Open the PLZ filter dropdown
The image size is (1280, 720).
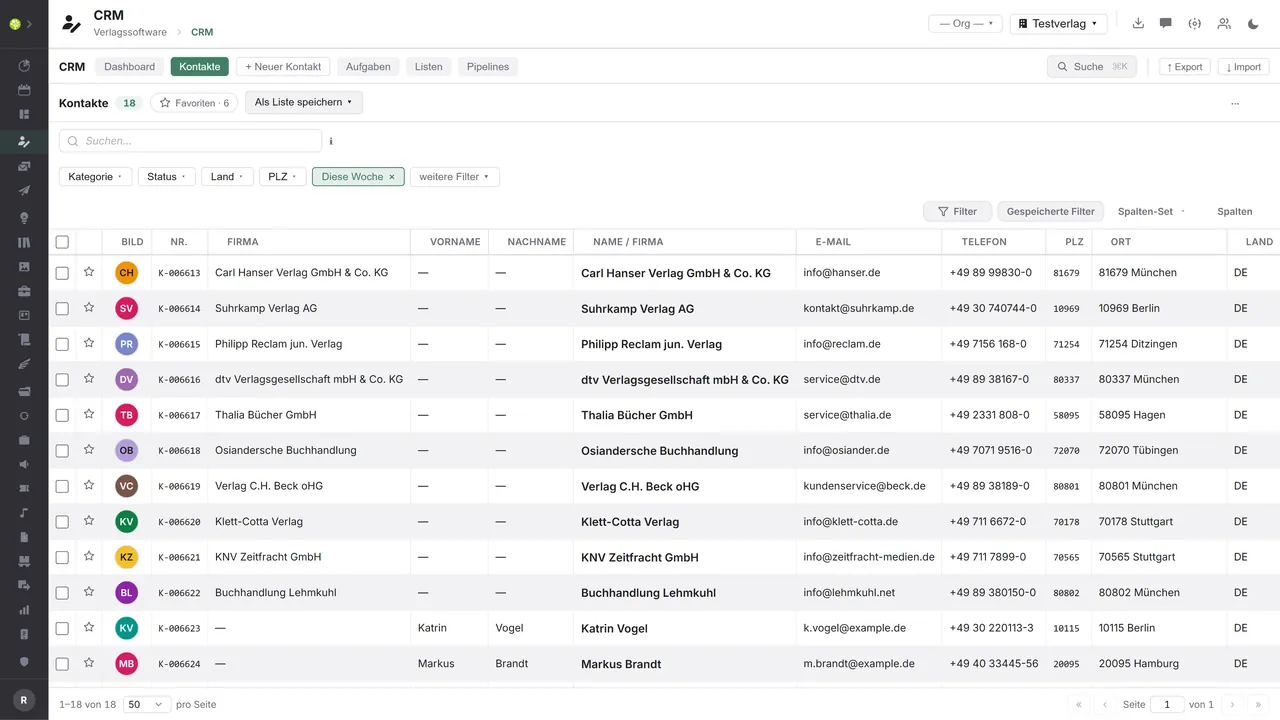[283, 177]
